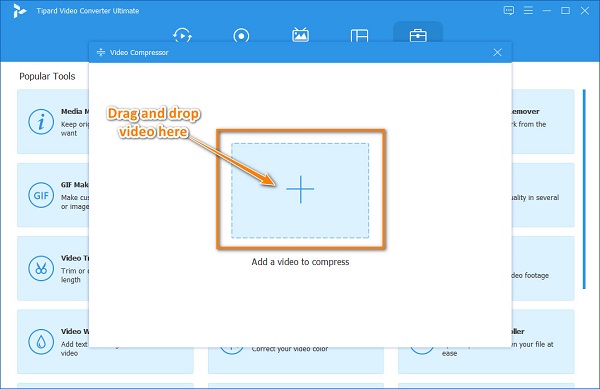600x389 pixels.
Task: Click 'Add a video to compress' text
Action: 300,262
